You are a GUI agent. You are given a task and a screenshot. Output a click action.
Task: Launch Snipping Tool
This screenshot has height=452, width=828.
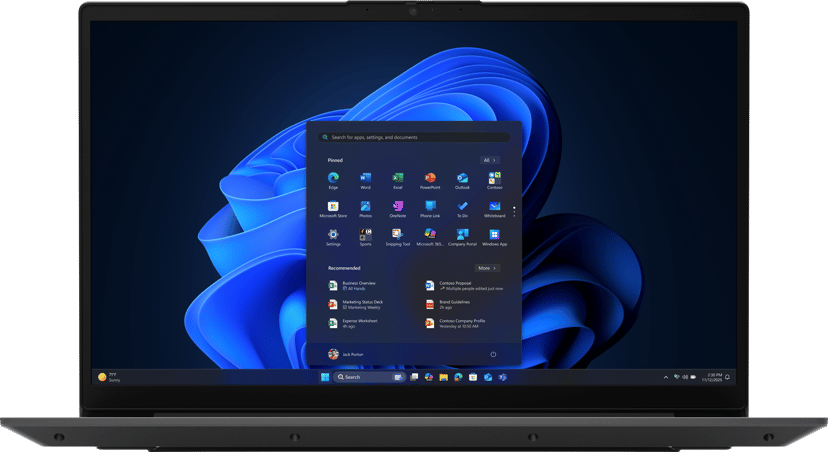(398, 237)
